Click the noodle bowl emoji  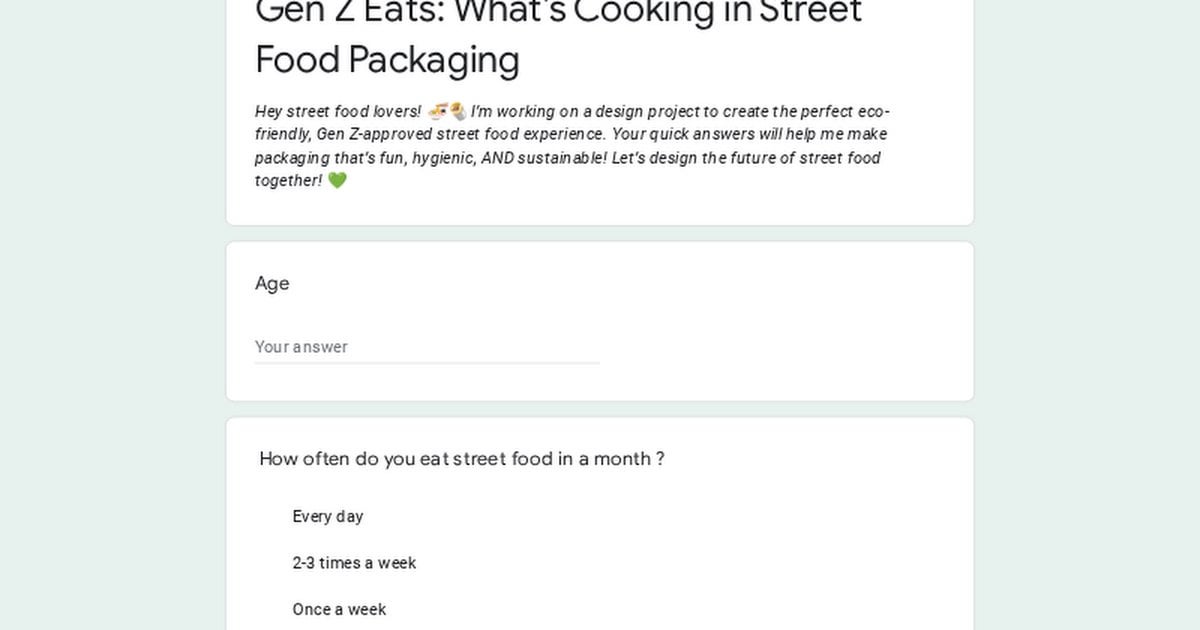(436, 111)
